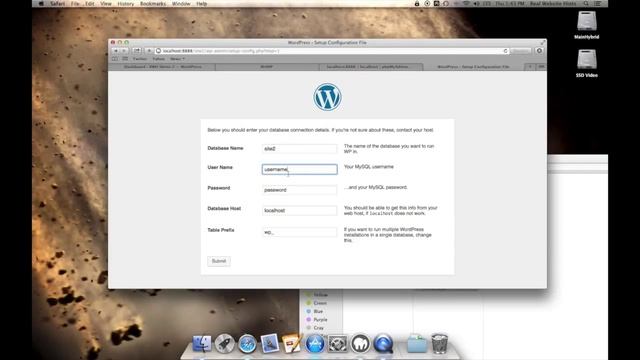Open Pages document app in dock
Screen dimensions: 640x360
(292, 343)
